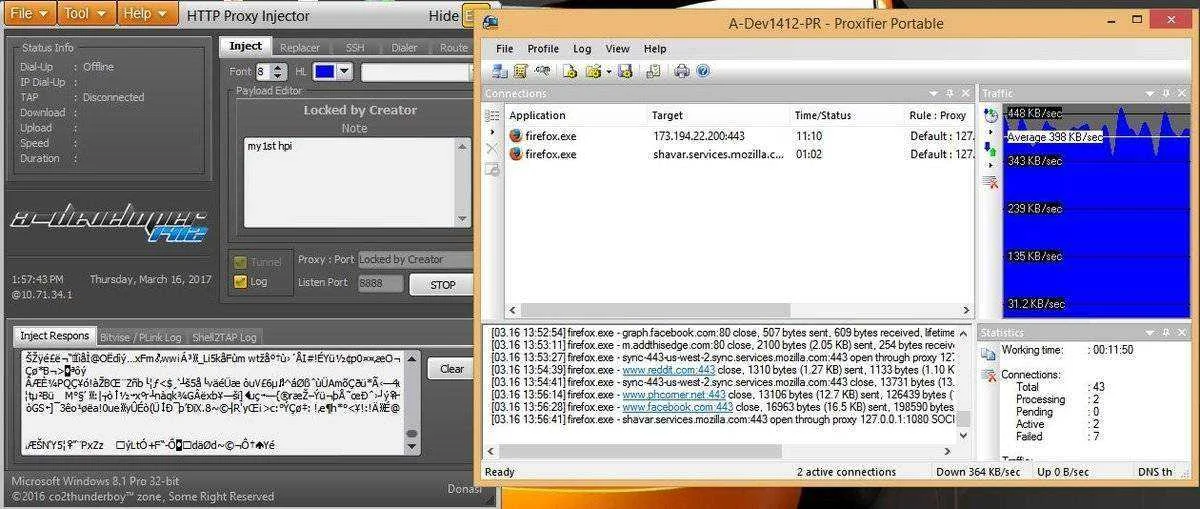Pin the Connections panel using pushpin icon
Image resolution: width=1200 pixels, height=509 pixels.
click(950, 93)
